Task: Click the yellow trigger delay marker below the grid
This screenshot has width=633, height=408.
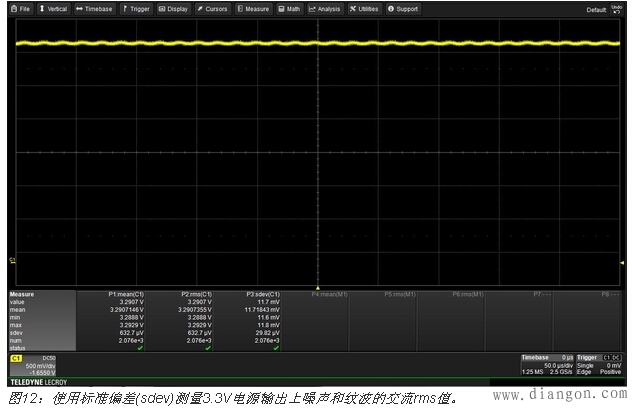Action: 317,286
